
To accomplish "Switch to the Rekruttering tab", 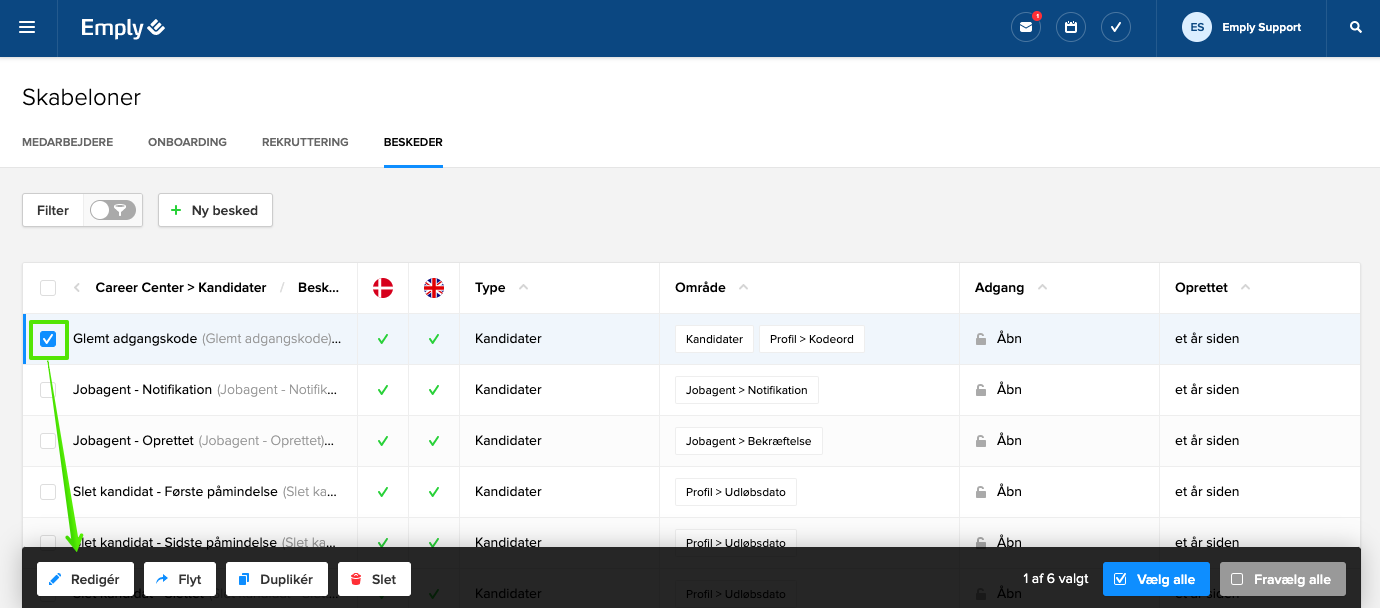I will [305, 142].
